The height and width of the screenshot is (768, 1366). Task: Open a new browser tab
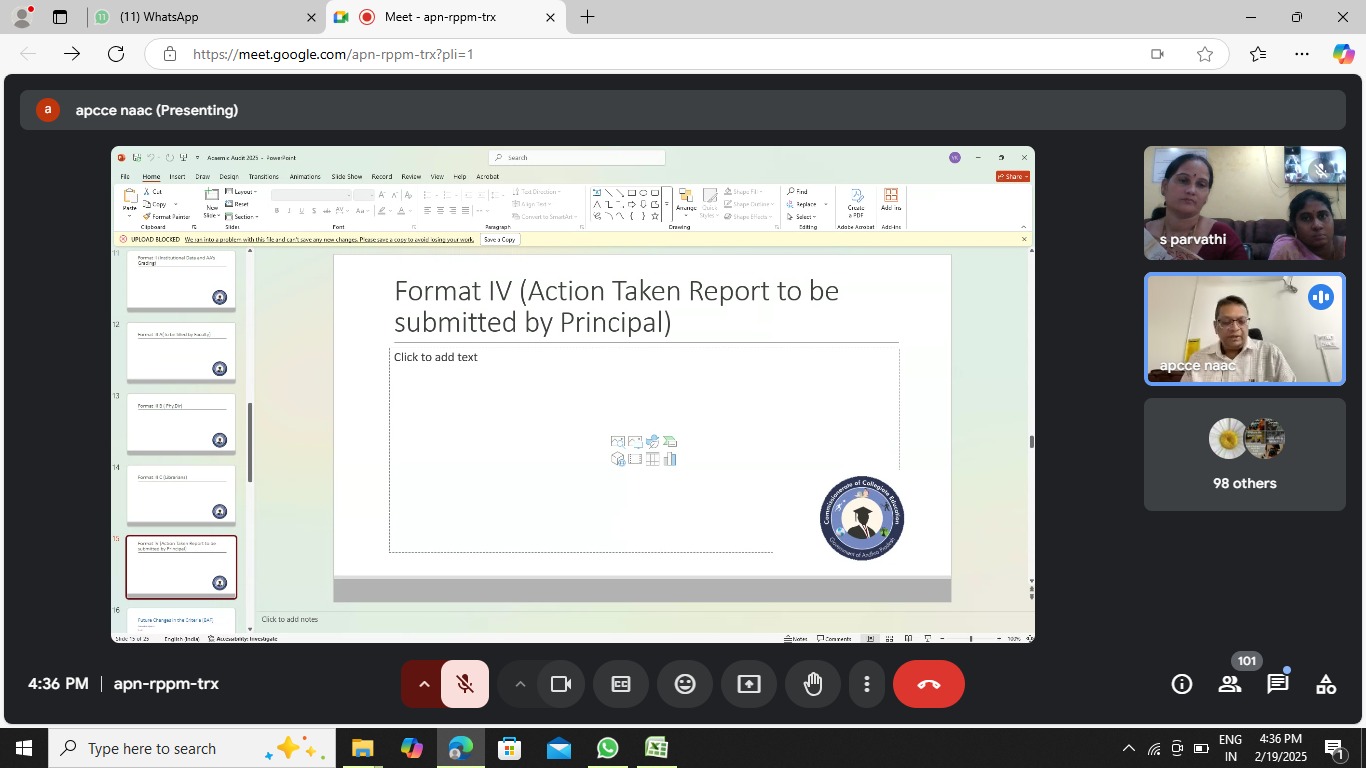pyautogui.click(x=587, y=17)
